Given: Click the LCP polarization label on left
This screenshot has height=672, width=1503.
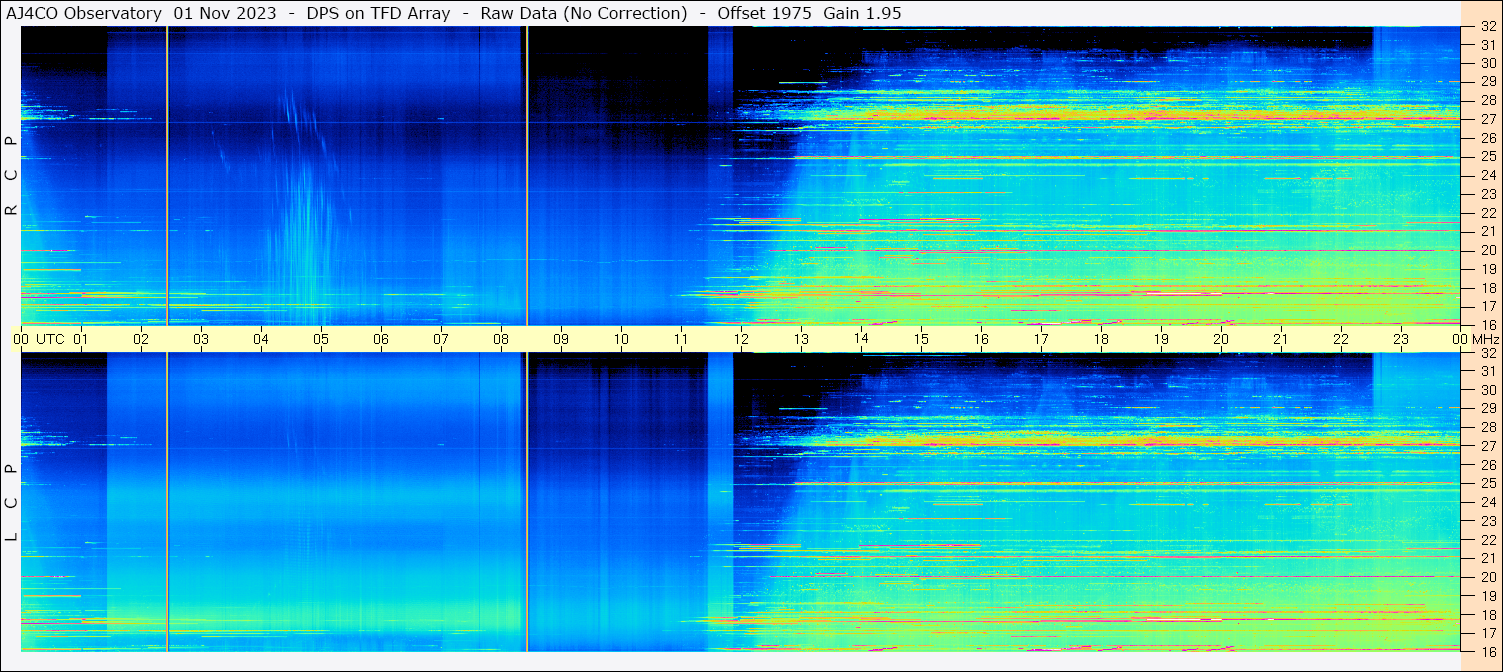Looking at the screenshot, I should (x=11, y=502).
